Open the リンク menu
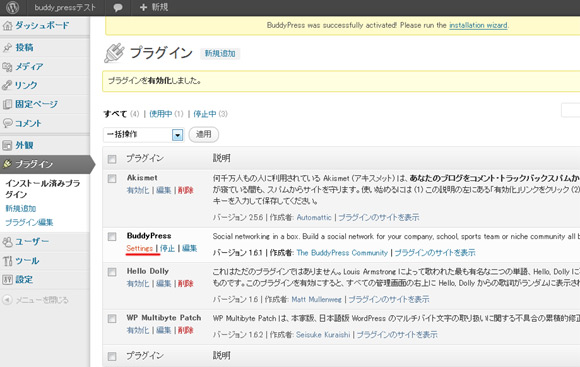The width and height of the screenshot is (580, 367). pyautogui.click(x=26, y=85)
